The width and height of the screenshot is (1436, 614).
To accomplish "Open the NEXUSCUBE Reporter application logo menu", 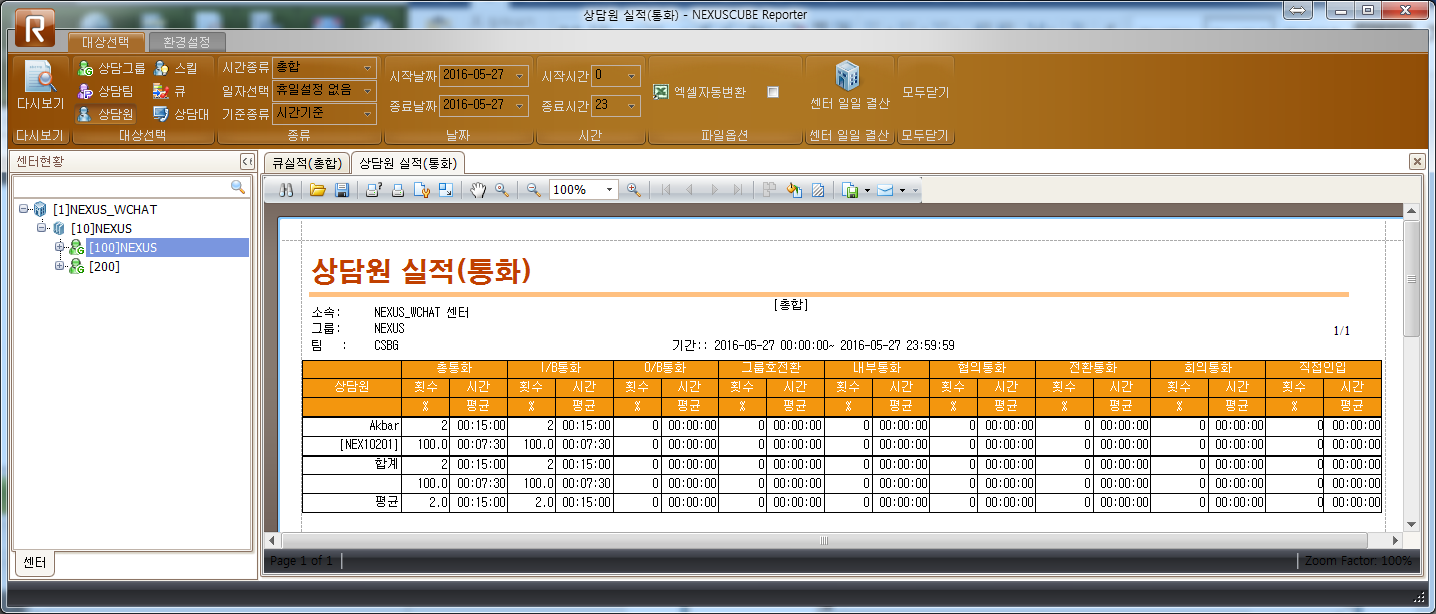I will (36, 28).
